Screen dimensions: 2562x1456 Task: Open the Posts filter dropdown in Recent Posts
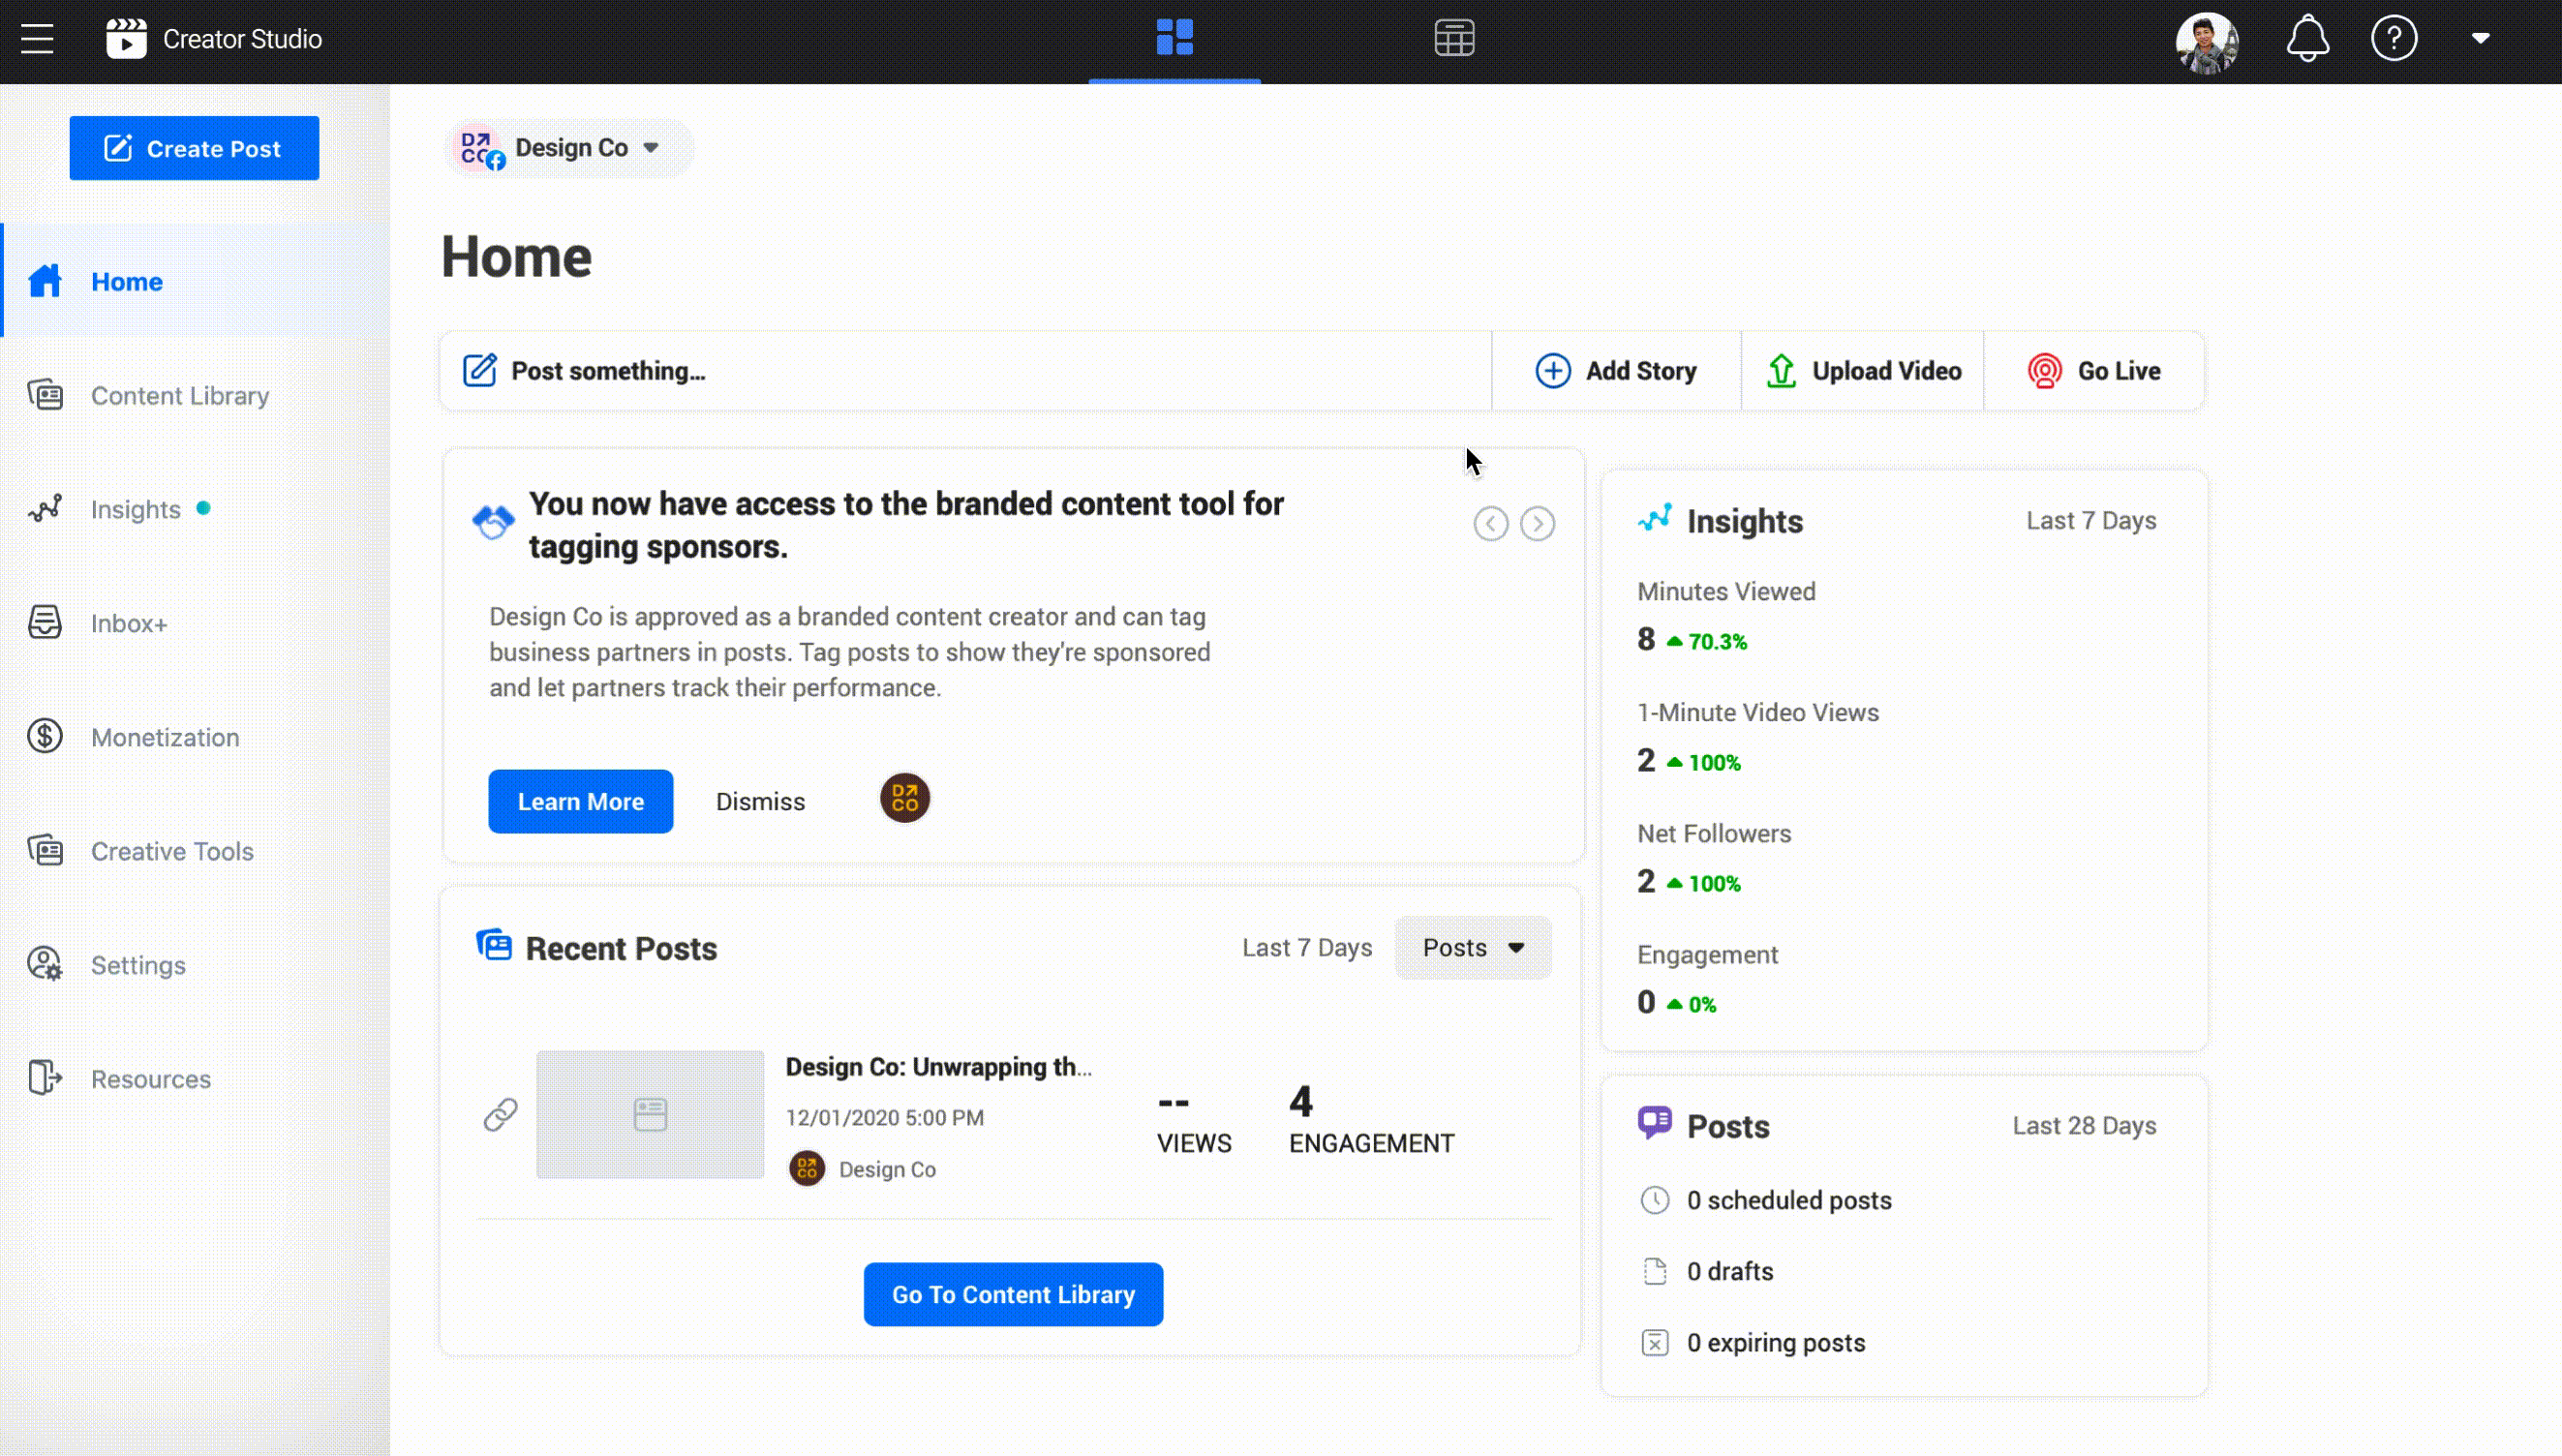click(1473, 948)
